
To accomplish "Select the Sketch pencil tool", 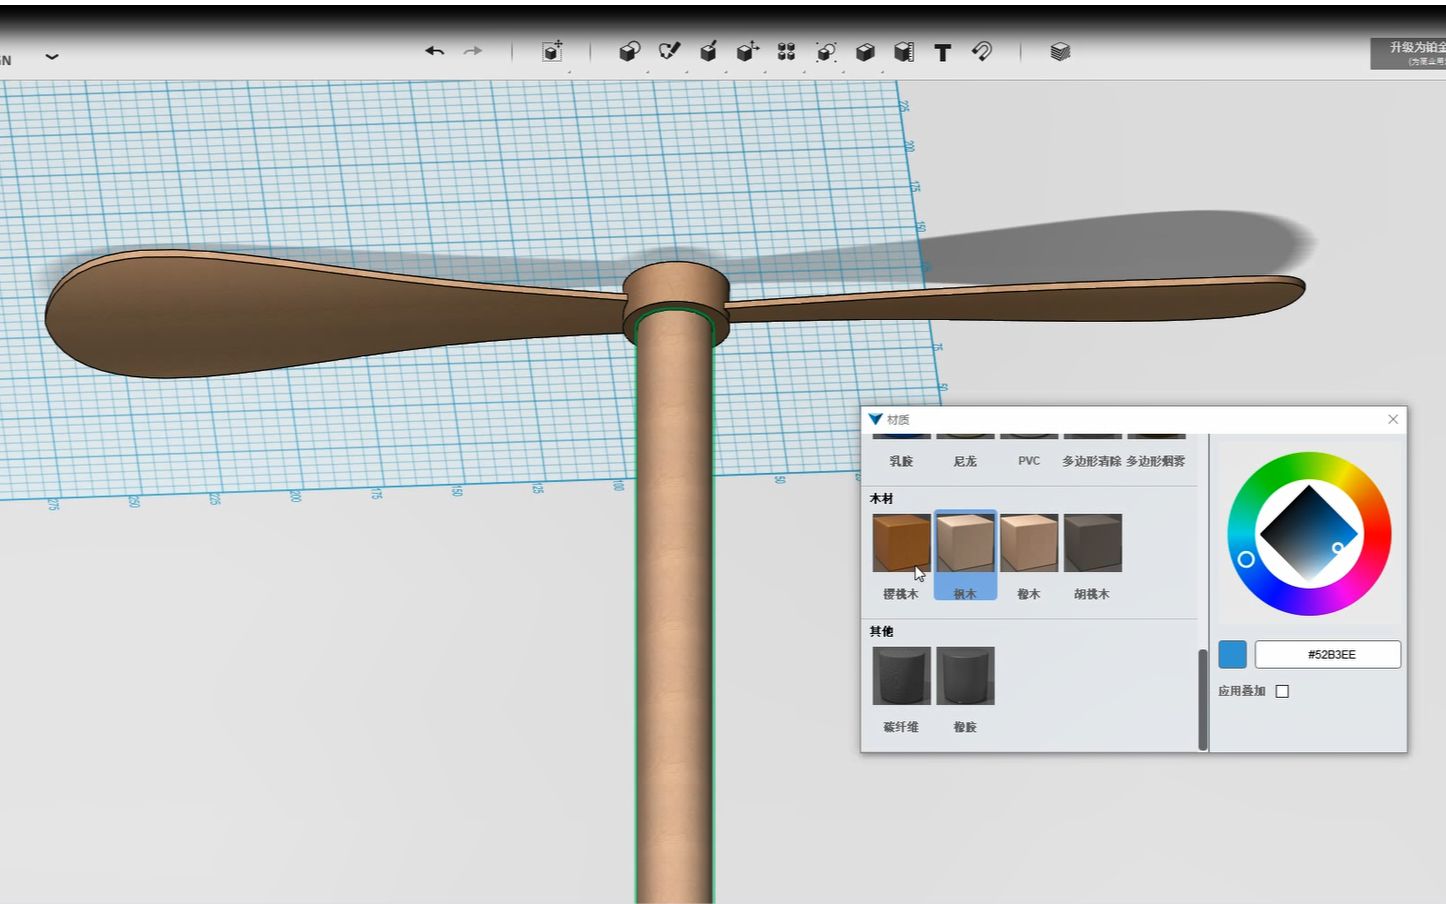I will point(669,52).
